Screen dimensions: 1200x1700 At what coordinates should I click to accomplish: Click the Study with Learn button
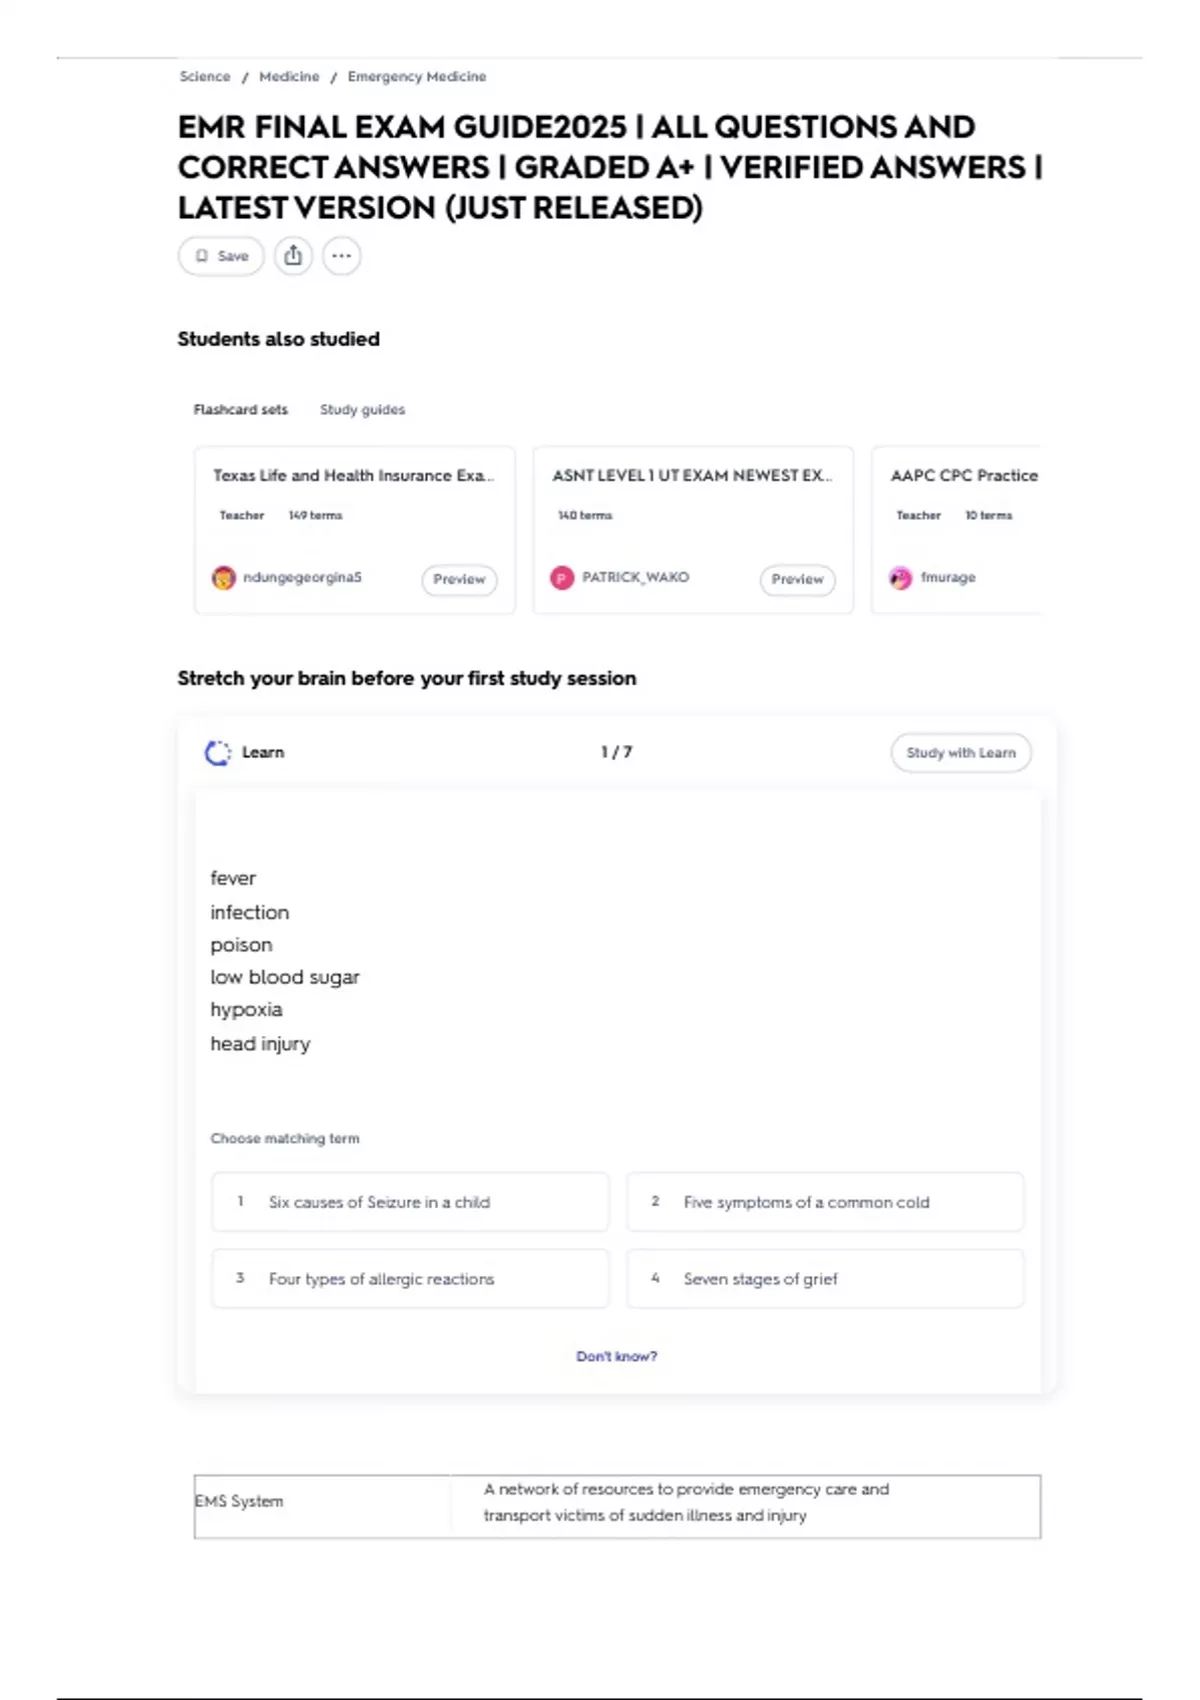960,753
